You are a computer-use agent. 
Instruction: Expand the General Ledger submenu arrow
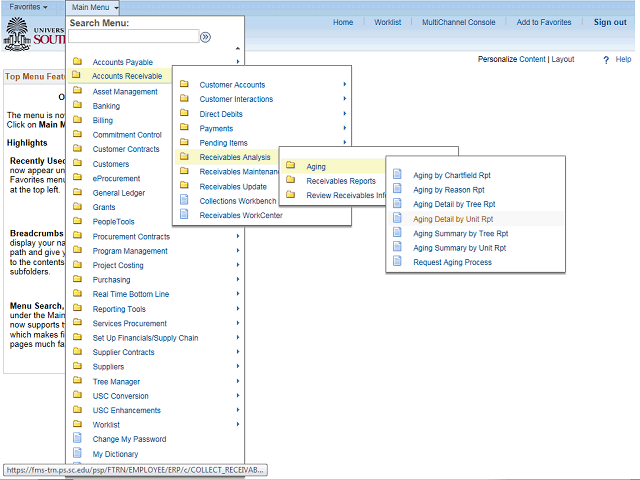tap(238, 193)
